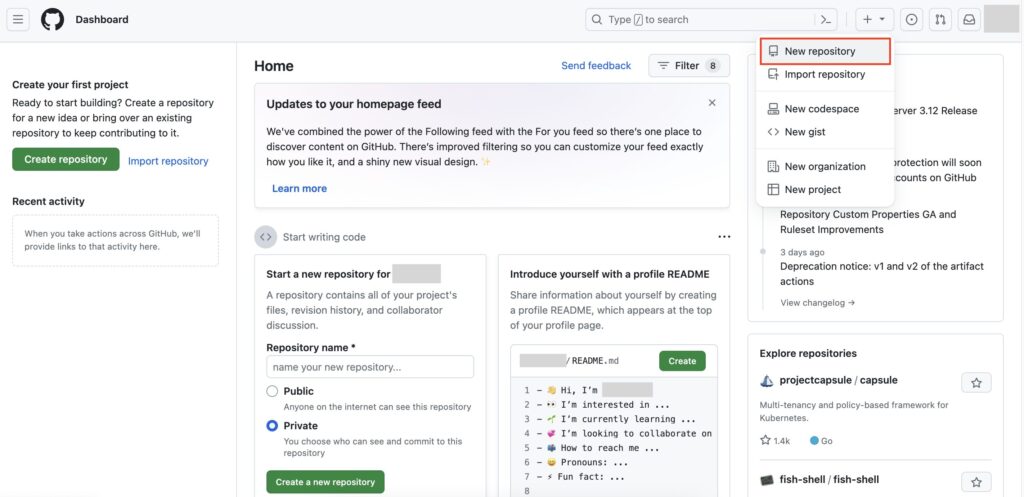Select New codespace from the menu

point(825,109)
